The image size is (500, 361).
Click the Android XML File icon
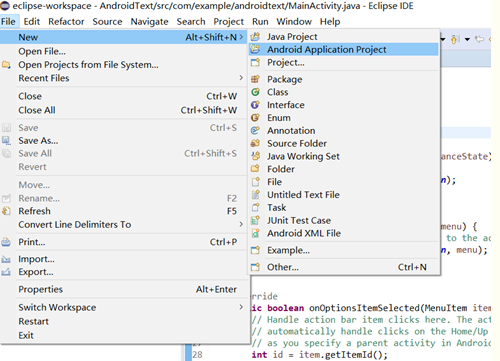coord(255,233)
